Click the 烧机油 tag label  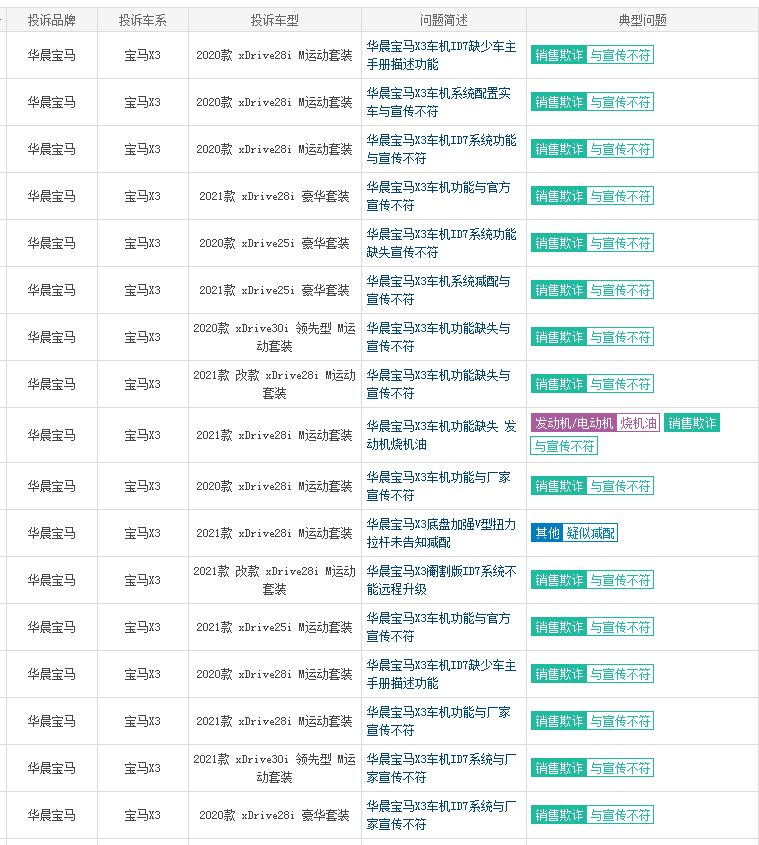click(638, 423)
